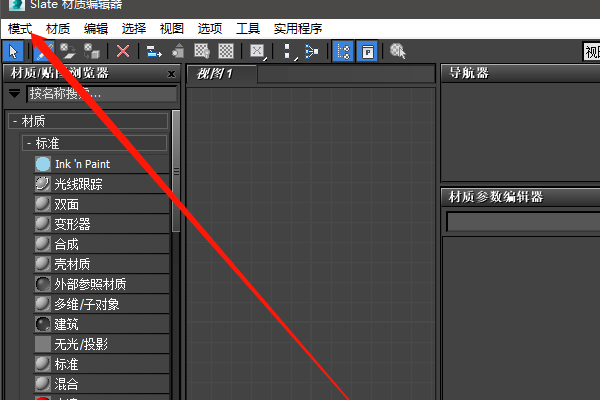
Task: Open the 材质 menu
Action: coord(58,29)
